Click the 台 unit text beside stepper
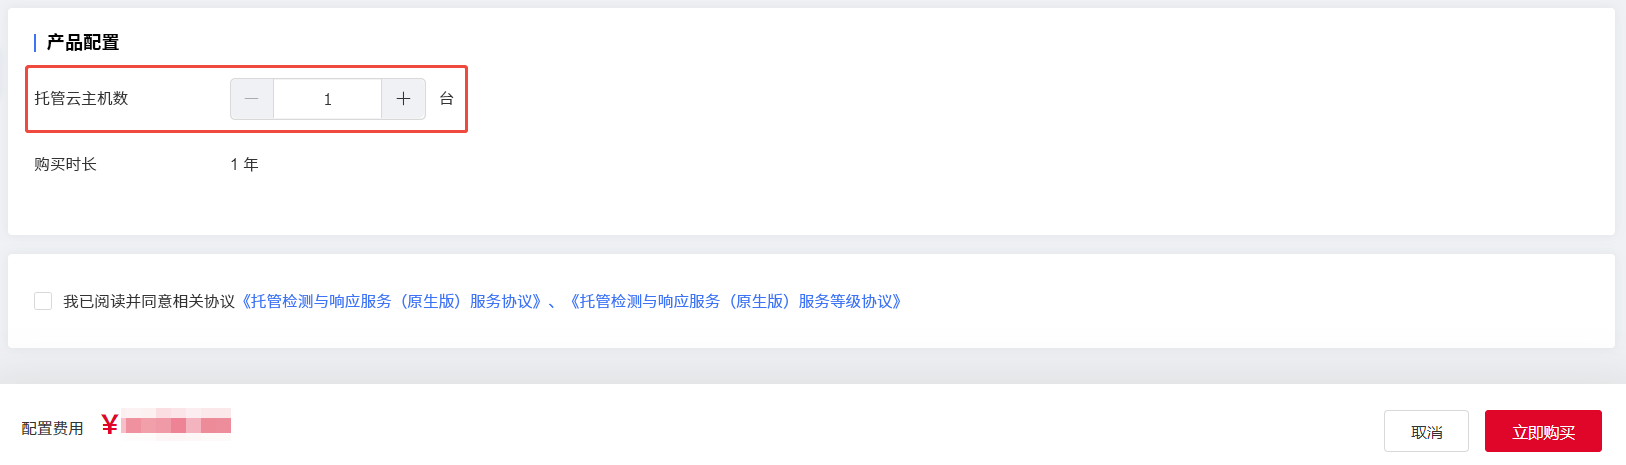The image size is (1626, 465). [447, 98]
